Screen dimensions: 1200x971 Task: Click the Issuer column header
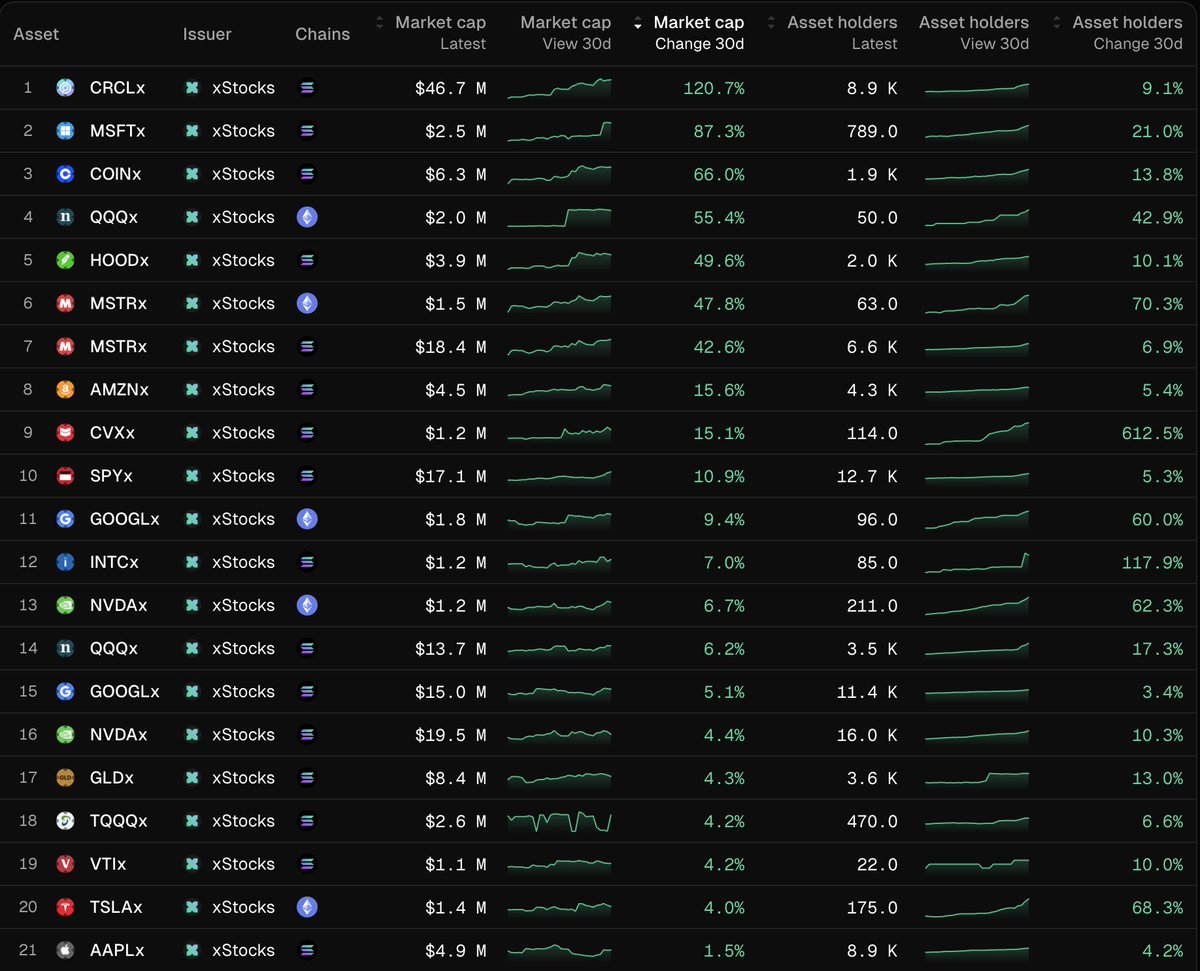coord(207,34)
